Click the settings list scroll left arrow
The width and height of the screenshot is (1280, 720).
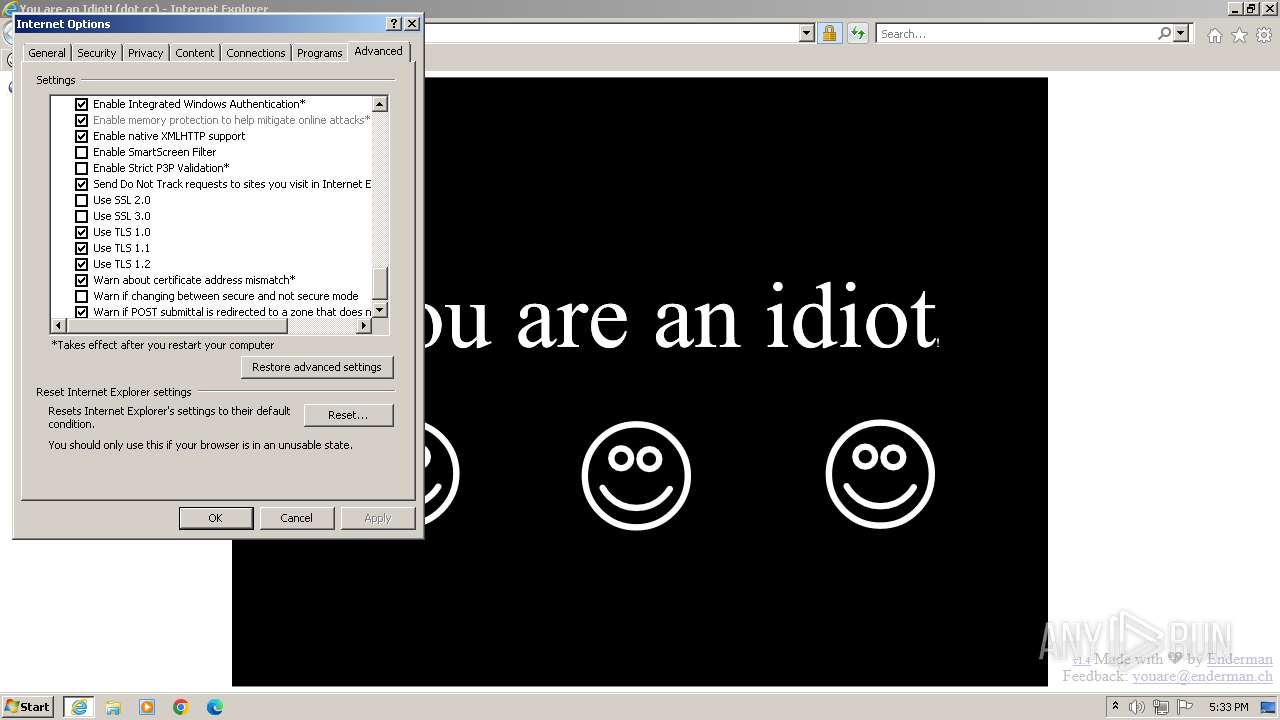58,326
